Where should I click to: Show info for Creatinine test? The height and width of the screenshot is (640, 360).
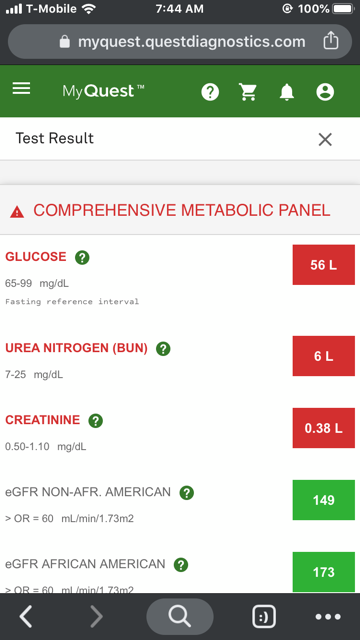(x=96, y=421)
